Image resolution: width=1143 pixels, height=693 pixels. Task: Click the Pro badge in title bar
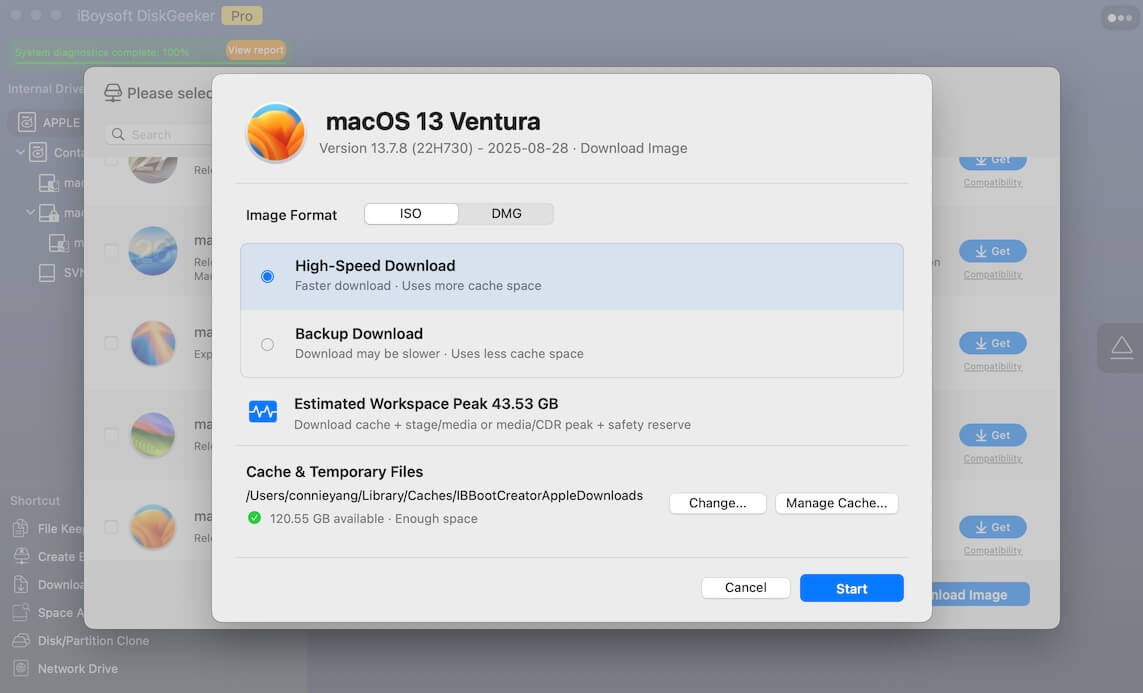241,16
